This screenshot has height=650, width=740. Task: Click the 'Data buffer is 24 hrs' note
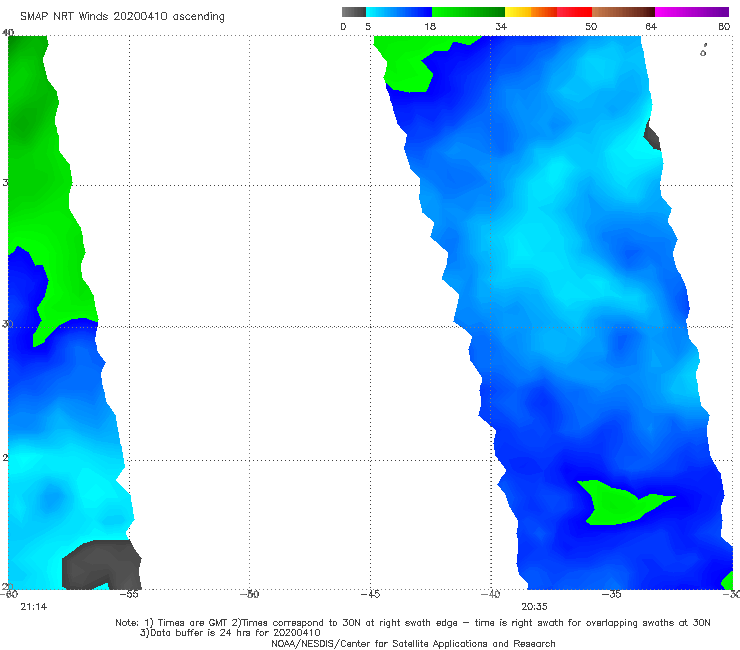[230, 633]
